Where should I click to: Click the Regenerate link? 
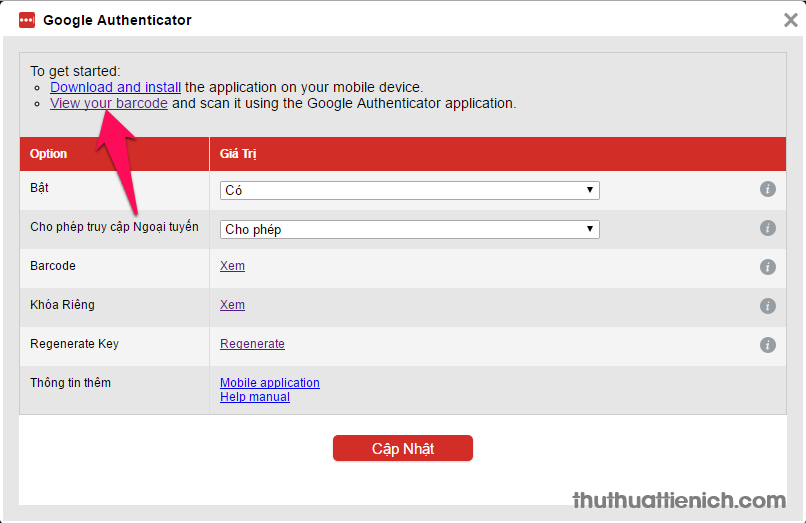[252, 344]
